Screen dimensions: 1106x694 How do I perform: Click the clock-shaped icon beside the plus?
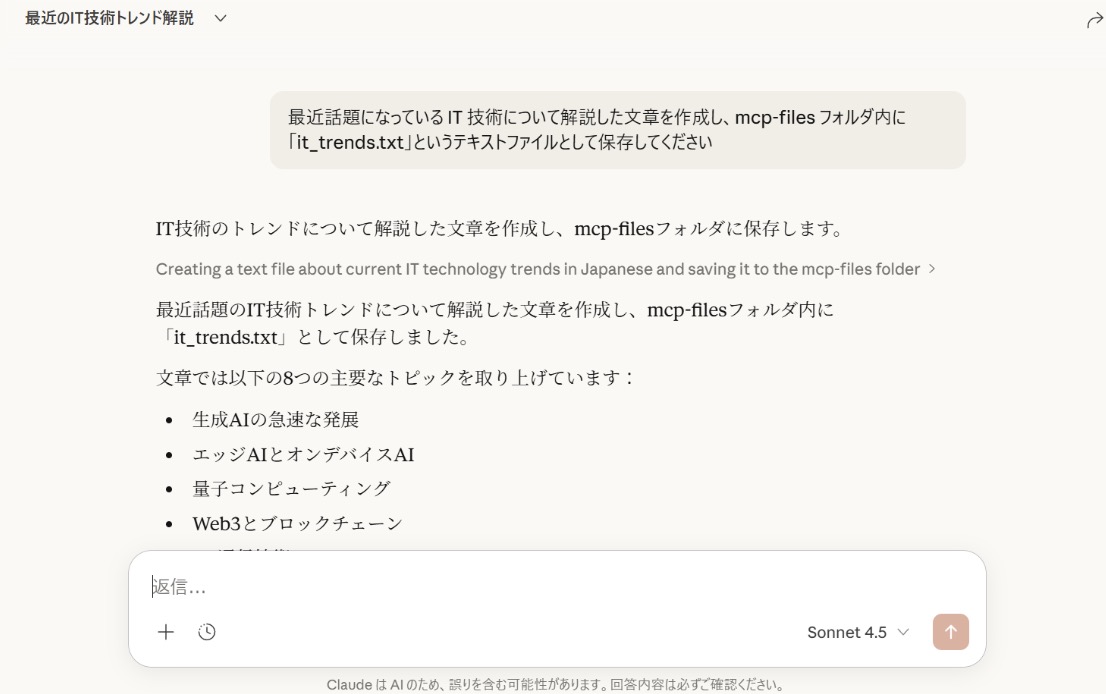(x=207, y=632)
